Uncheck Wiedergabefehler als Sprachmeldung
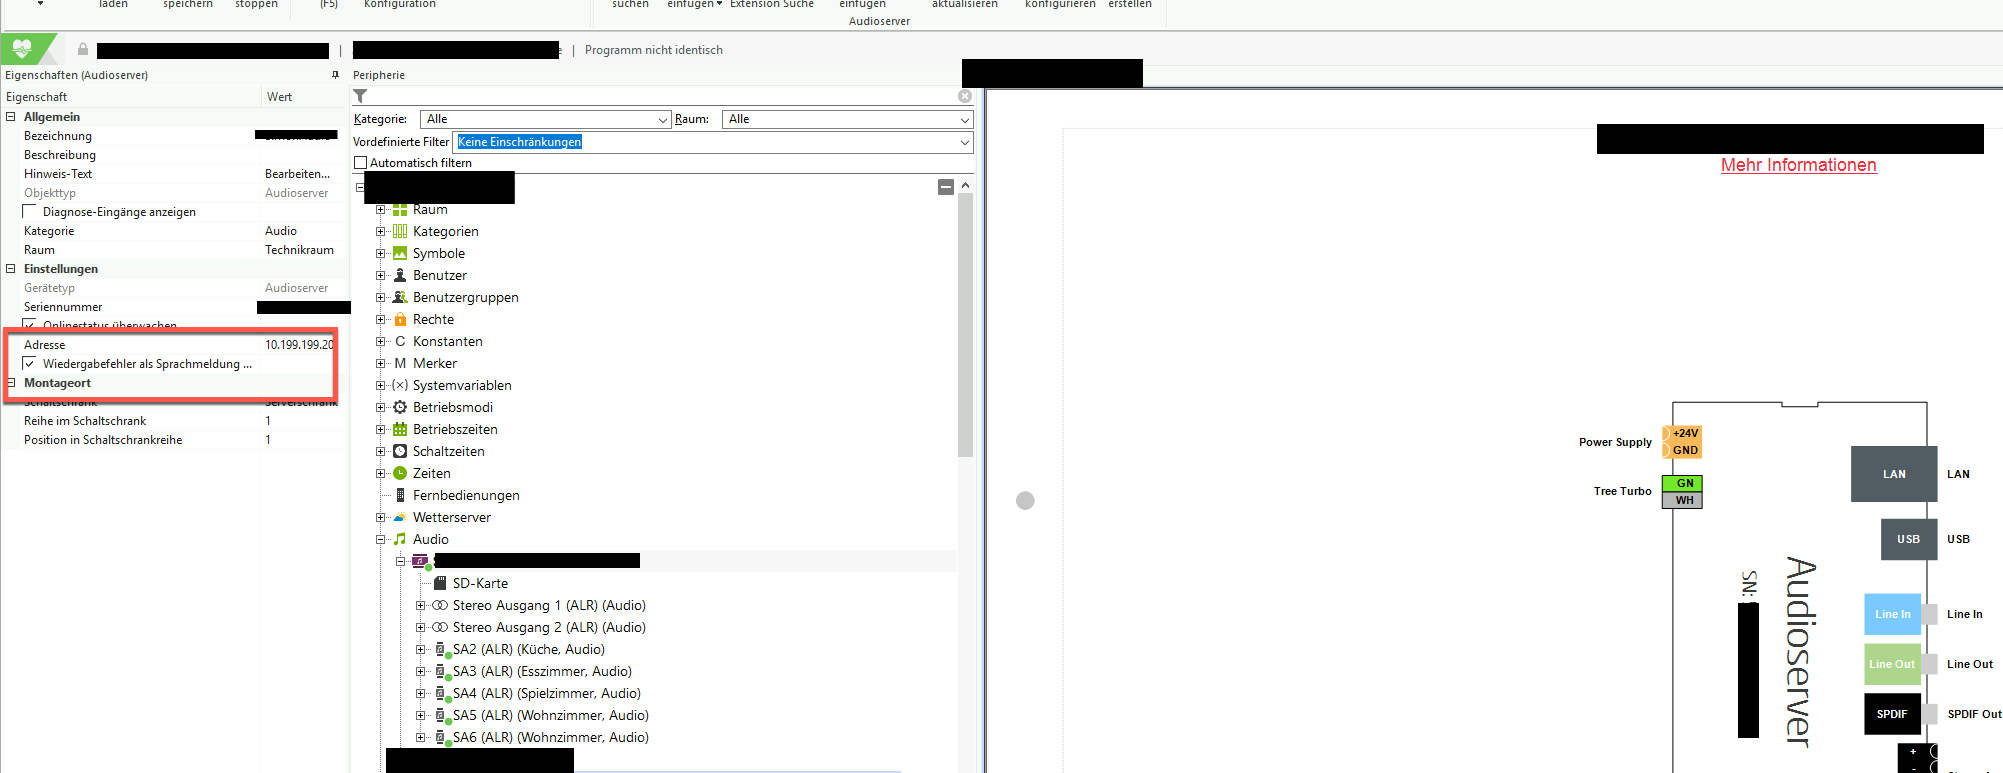The image size is (2003, 773). pos(30,363)
